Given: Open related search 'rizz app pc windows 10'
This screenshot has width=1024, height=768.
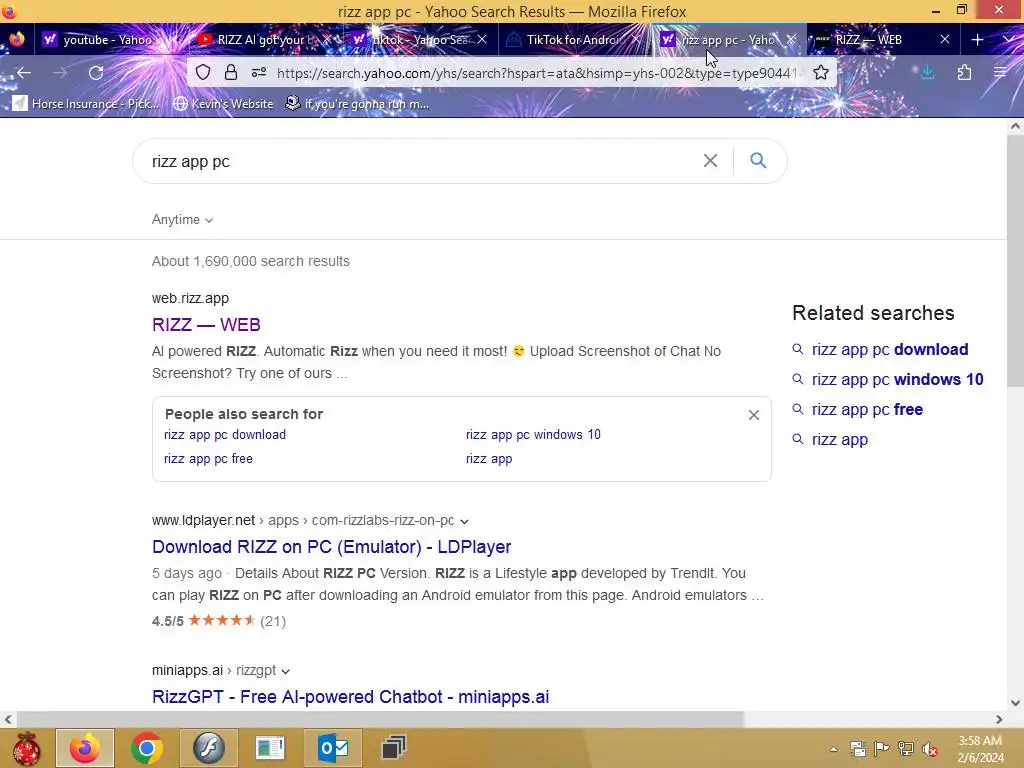Looking at the screenshot, I should [898, 380].
